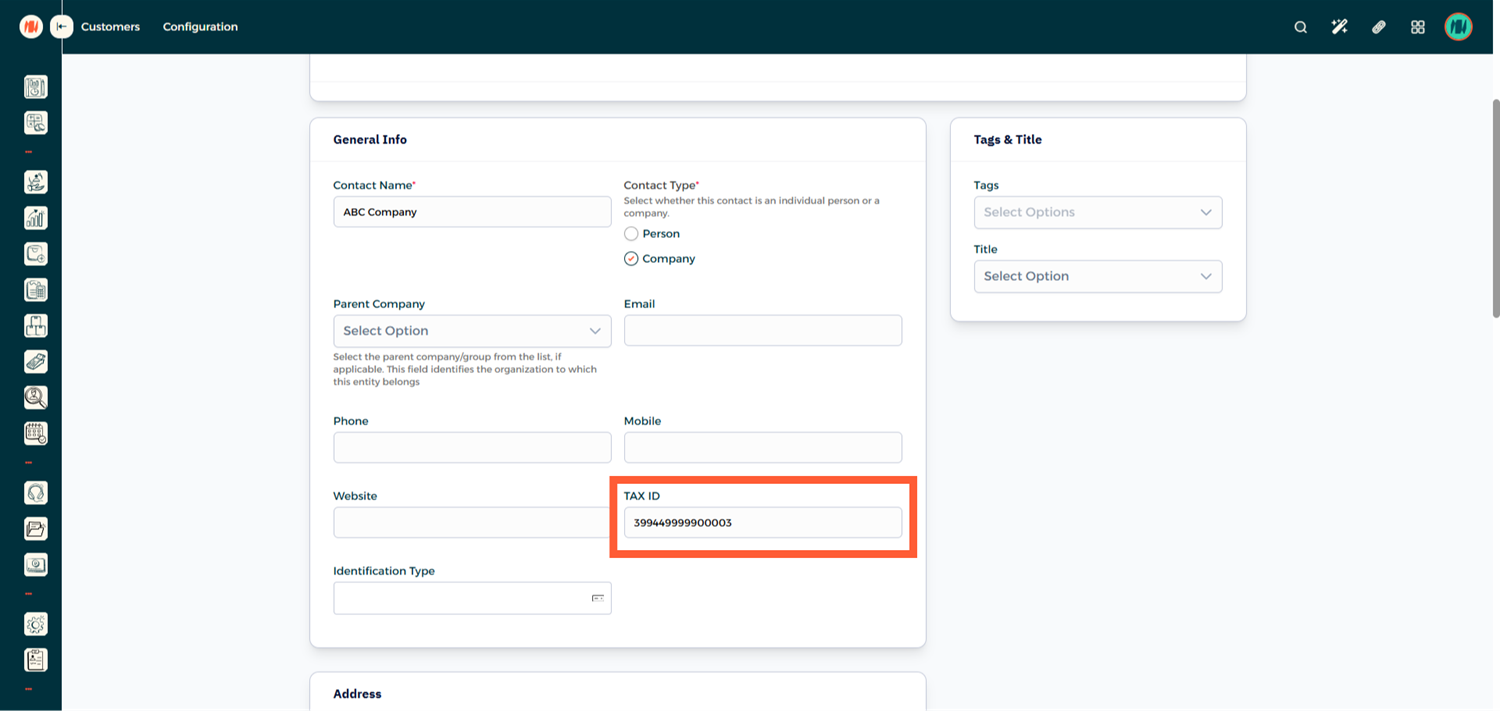The width and height of the screenshot is (1500, 711).
Task: Open the gear settings icon in sidebar
Action: pos(36,624)
